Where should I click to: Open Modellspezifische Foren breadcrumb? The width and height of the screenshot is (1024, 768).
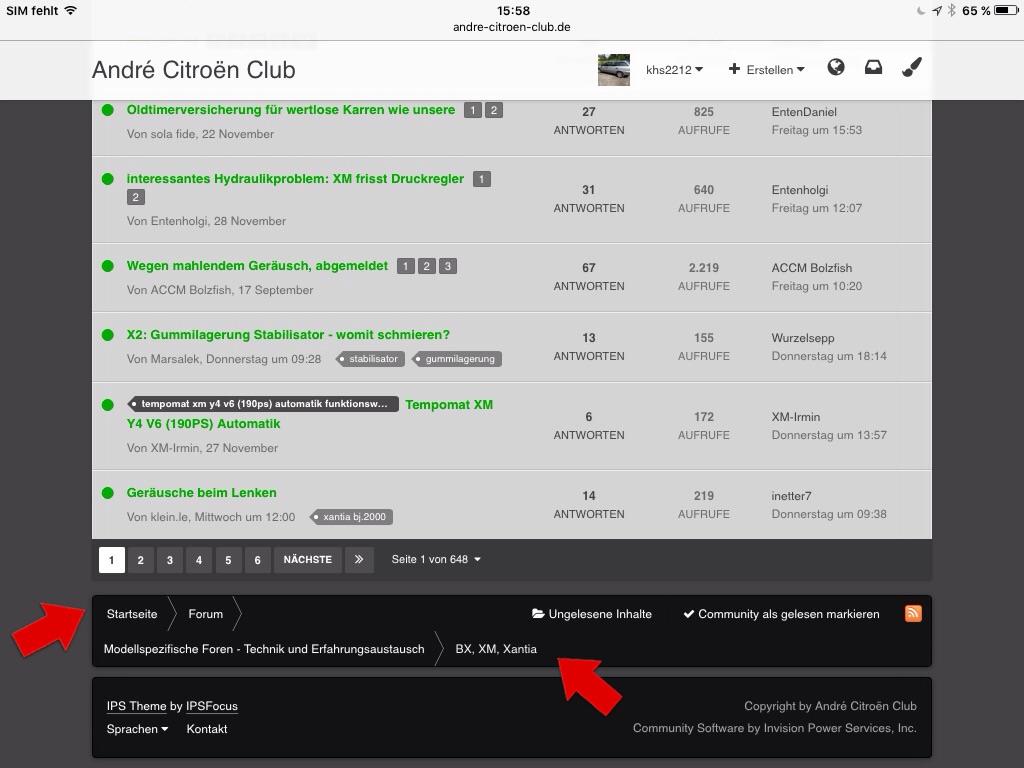click(264, 649)
